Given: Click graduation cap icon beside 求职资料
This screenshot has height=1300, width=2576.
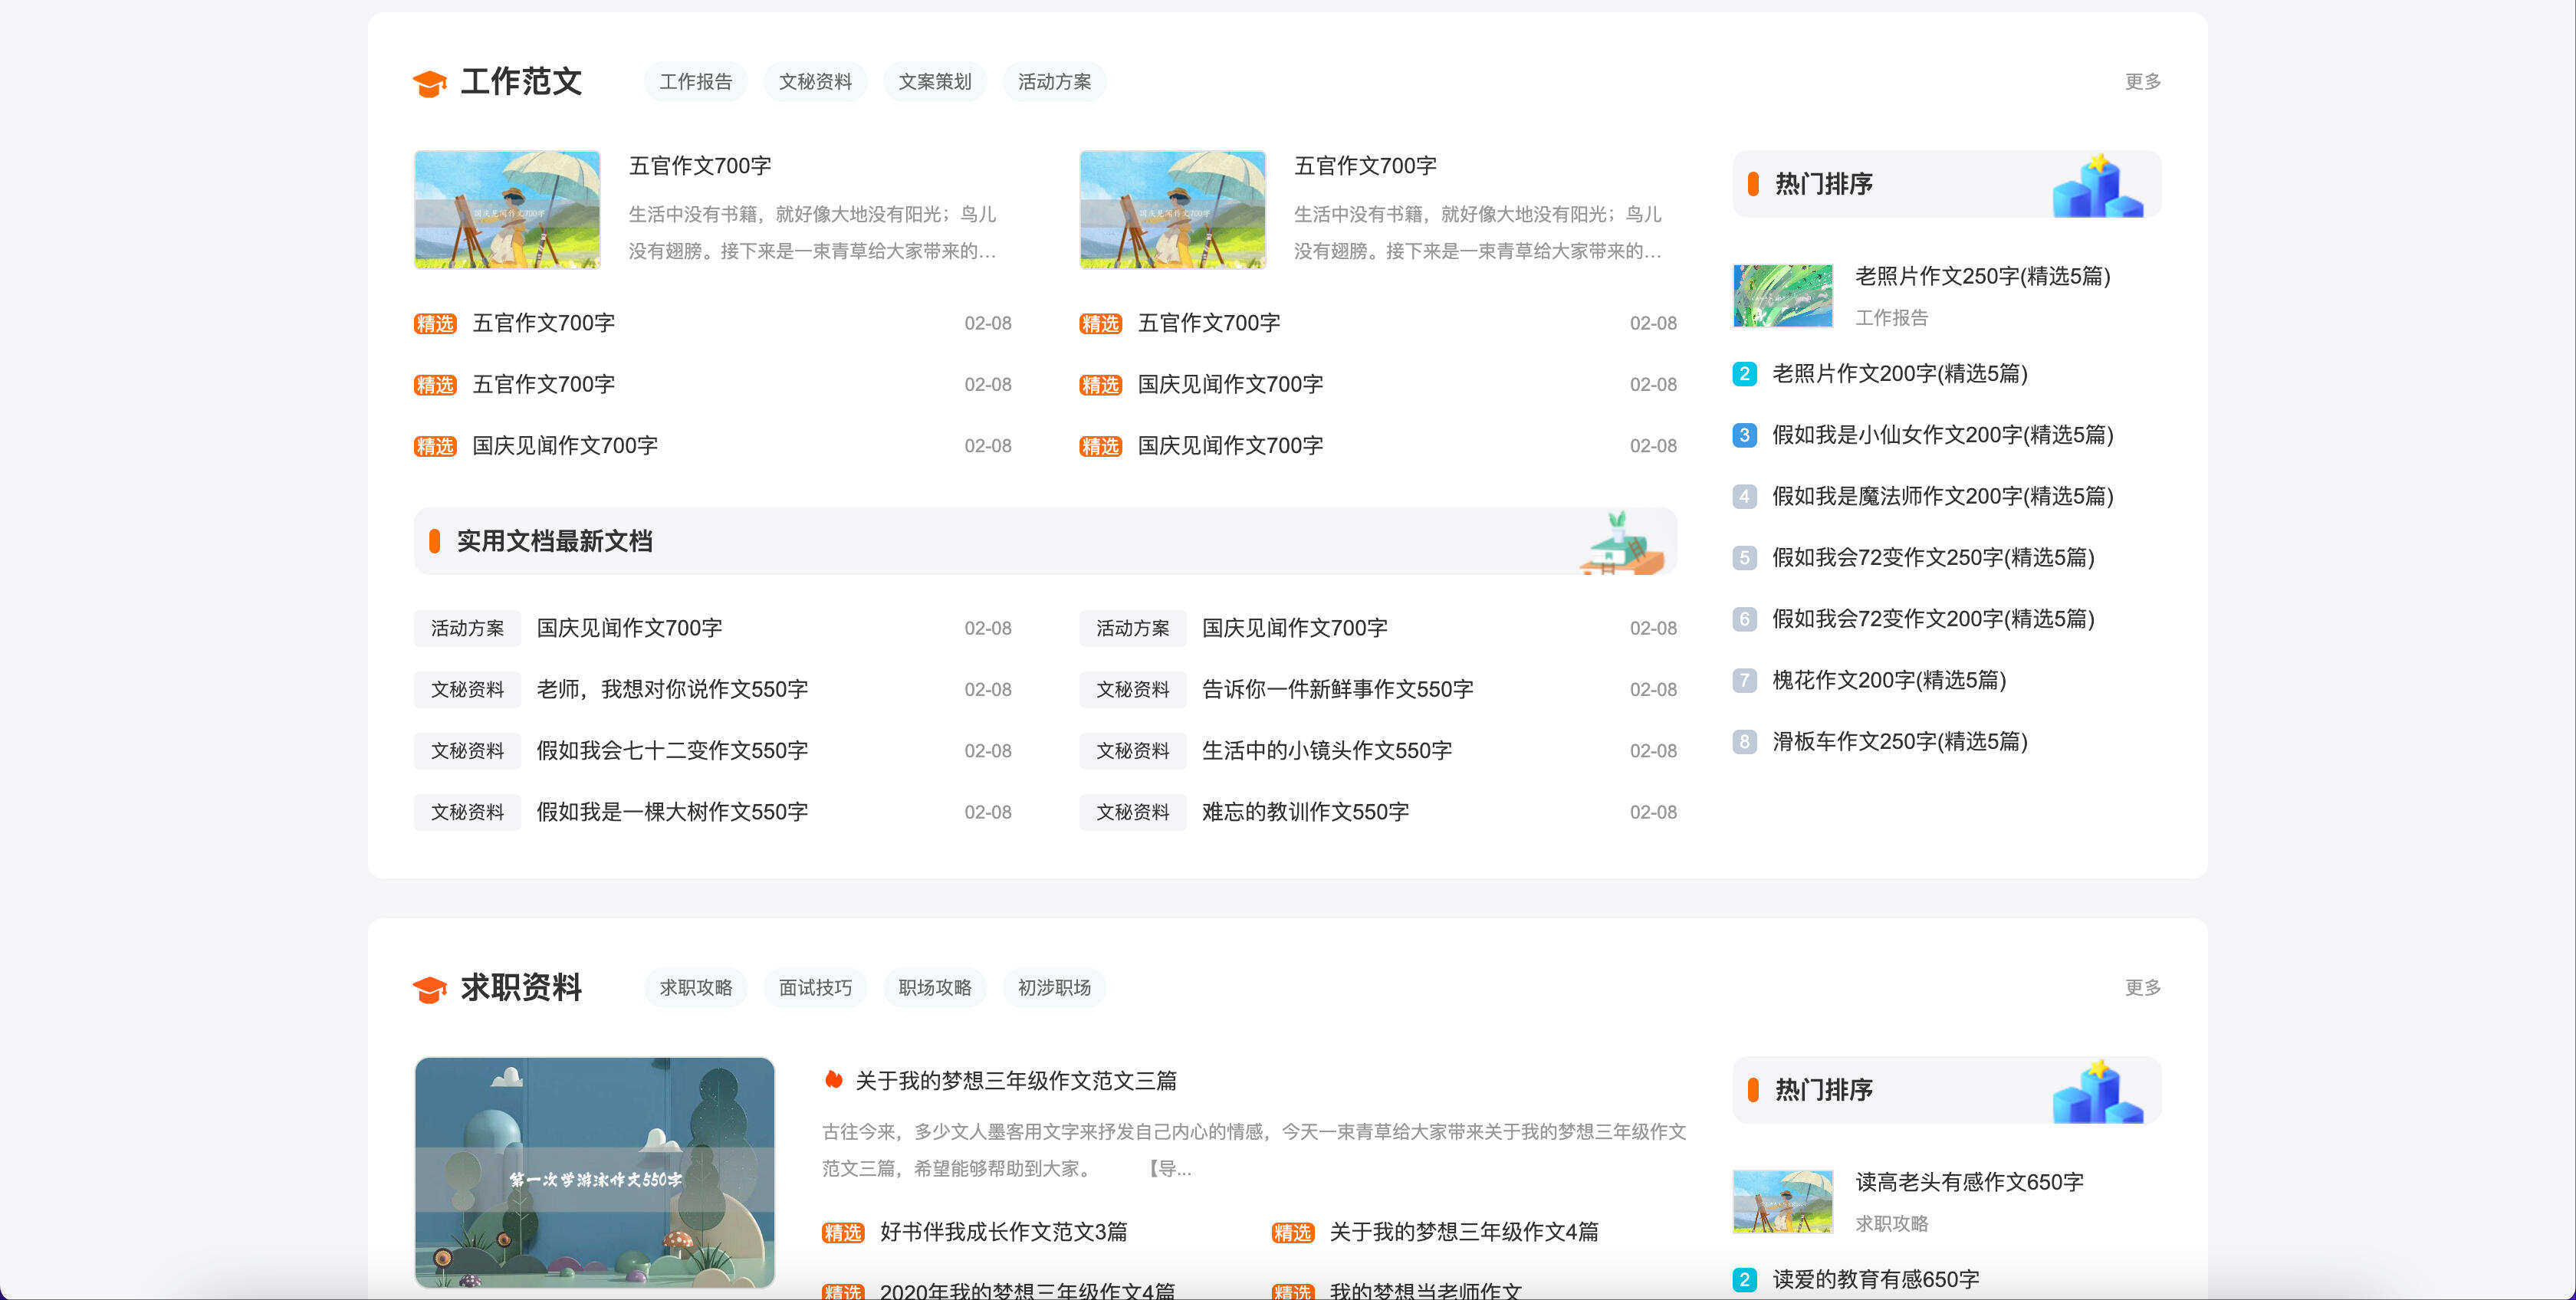Looking at the screenshot, I should tap(429, 989).
